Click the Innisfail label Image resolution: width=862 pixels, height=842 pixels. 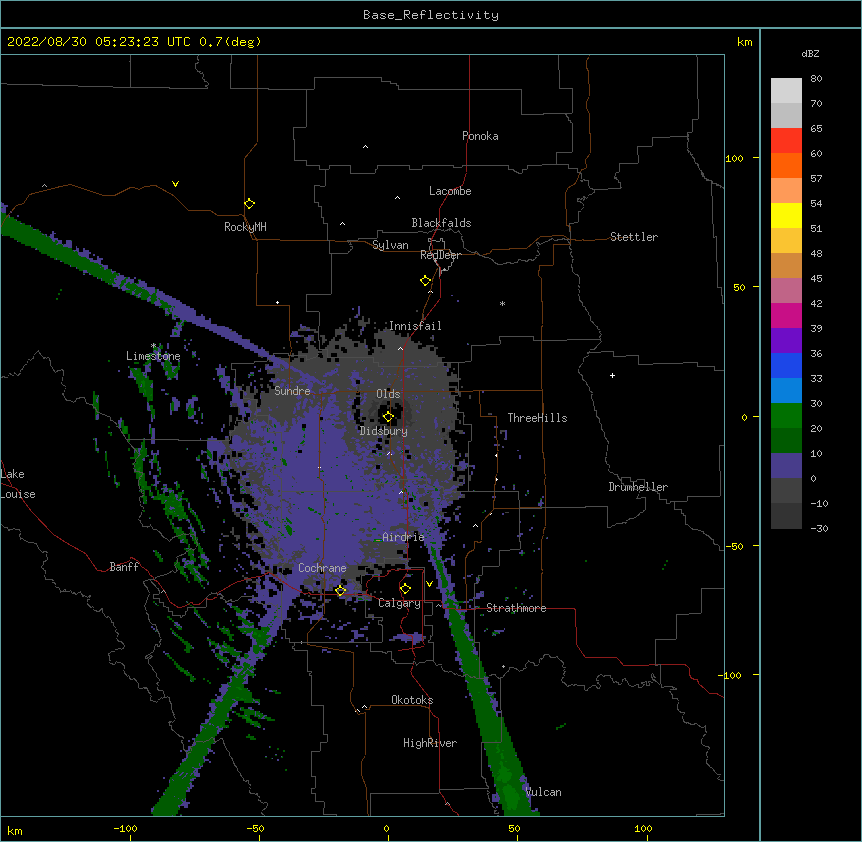point(415,326)
